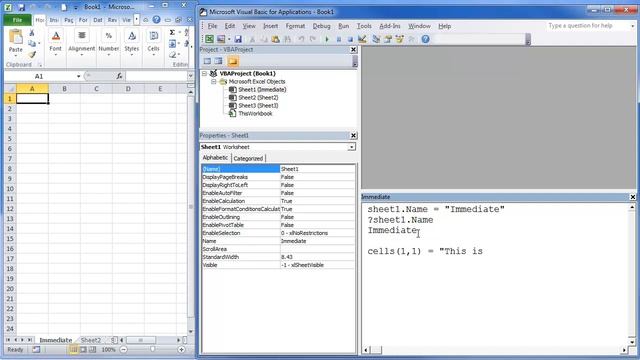Open VBA Help question mark icon
Image resolution: width=640 pixels, height=360 pixels.
click(425, 39)
